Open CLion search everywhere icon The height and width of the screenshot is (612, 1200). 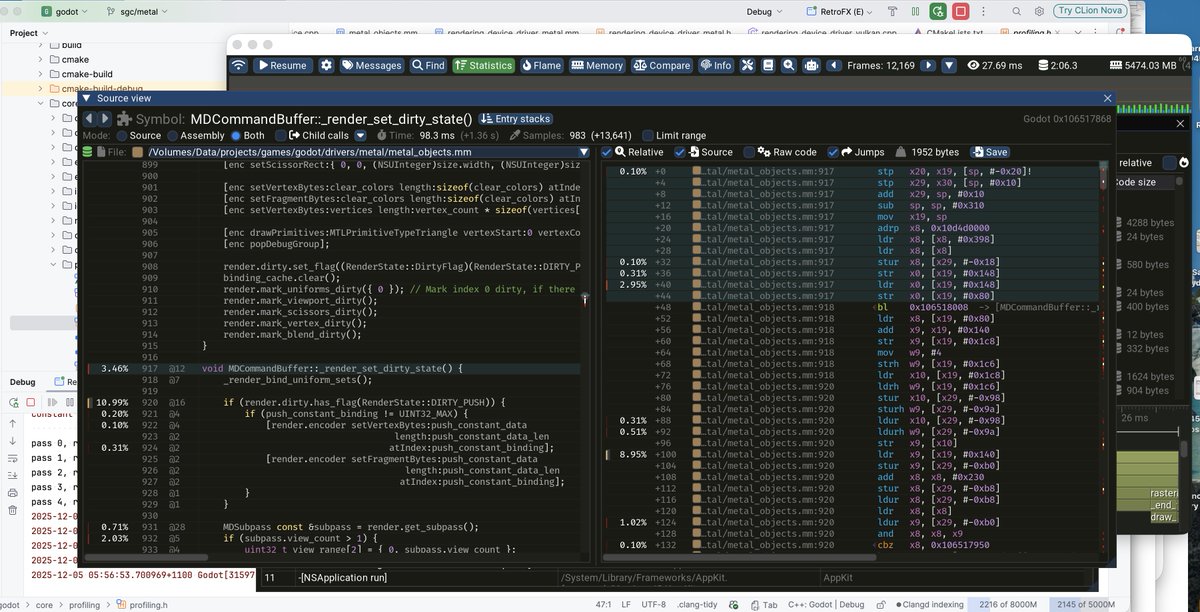[x=1015, y=11]
